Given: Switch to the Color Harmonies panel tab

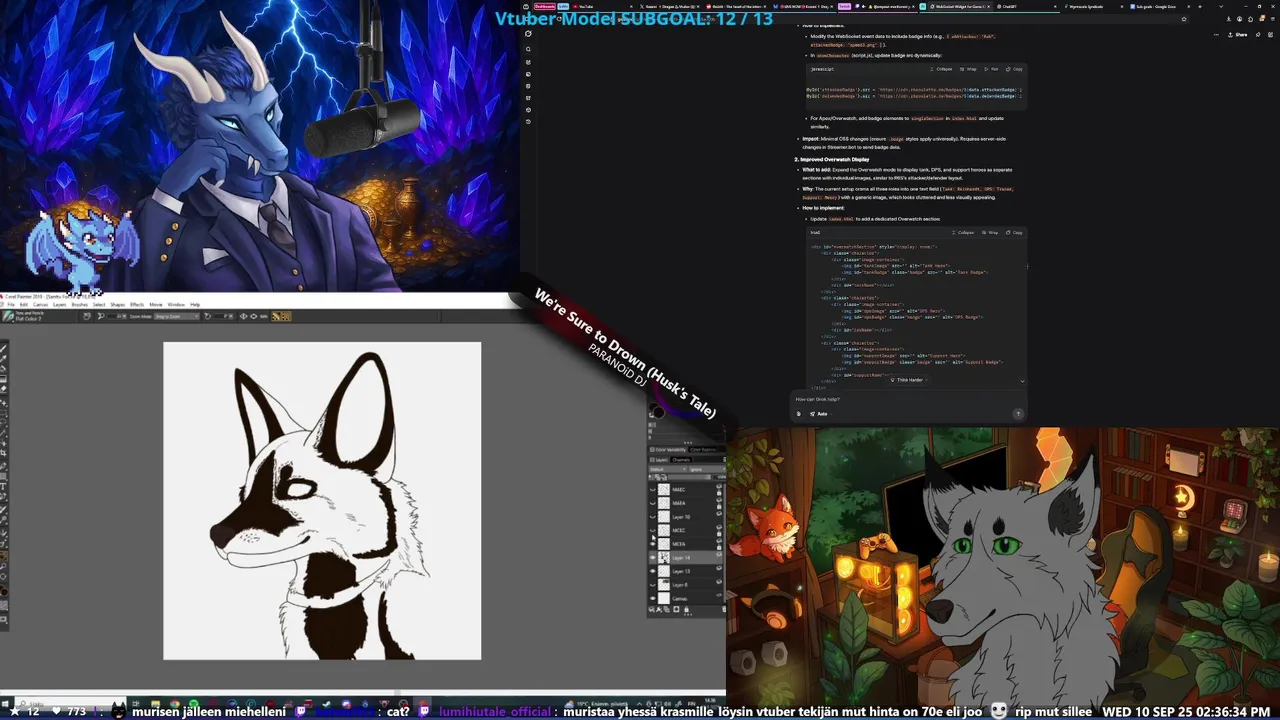Looking at the screenshot, I should [705, 449].
